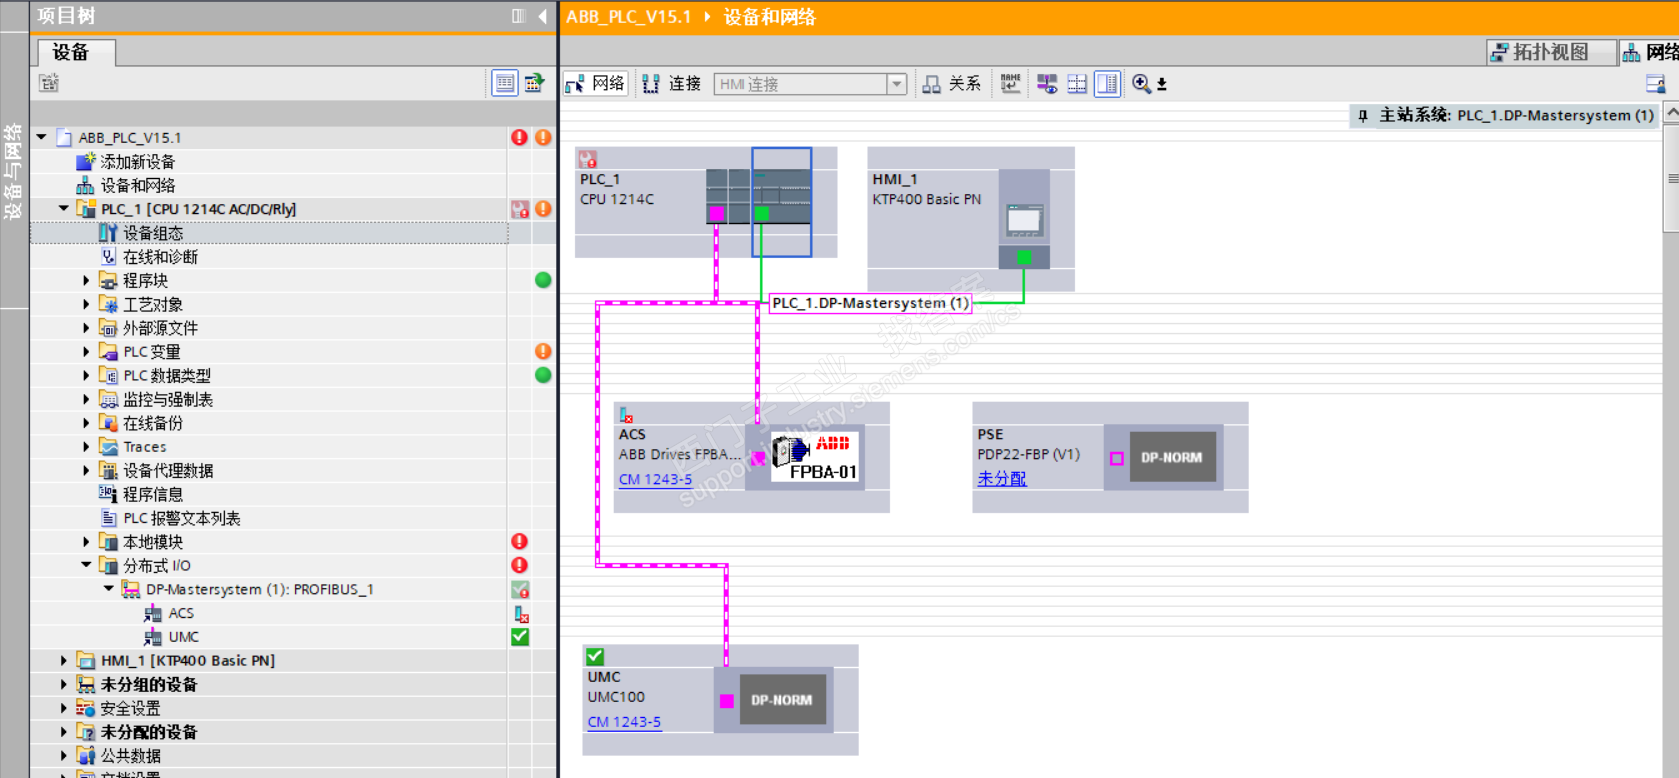
Task: Toggle the show address labels NAME icon
Action: (1011, 84)
